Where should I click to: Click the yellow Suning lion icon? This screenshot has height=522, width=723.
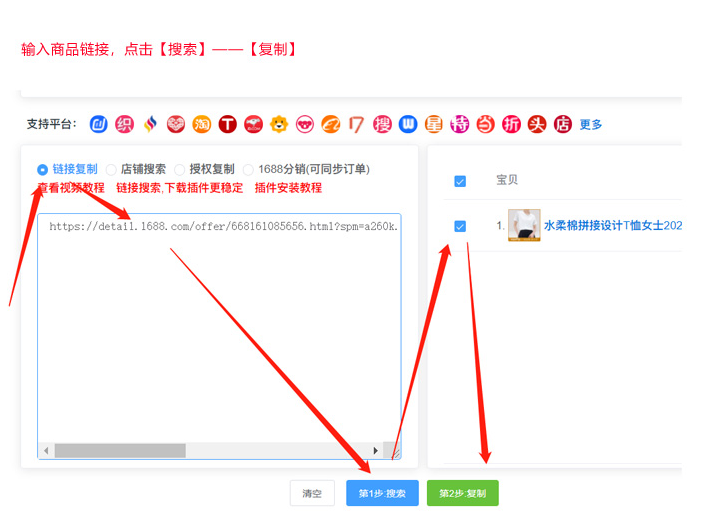coord(279,124)
